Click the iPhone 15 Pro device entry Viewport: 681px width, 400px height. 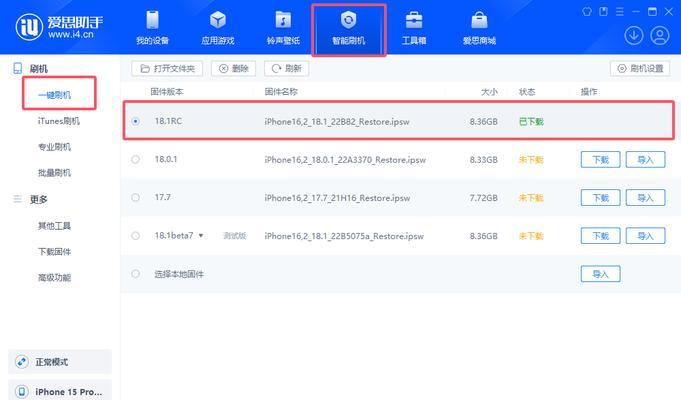(x=60, y=390)
